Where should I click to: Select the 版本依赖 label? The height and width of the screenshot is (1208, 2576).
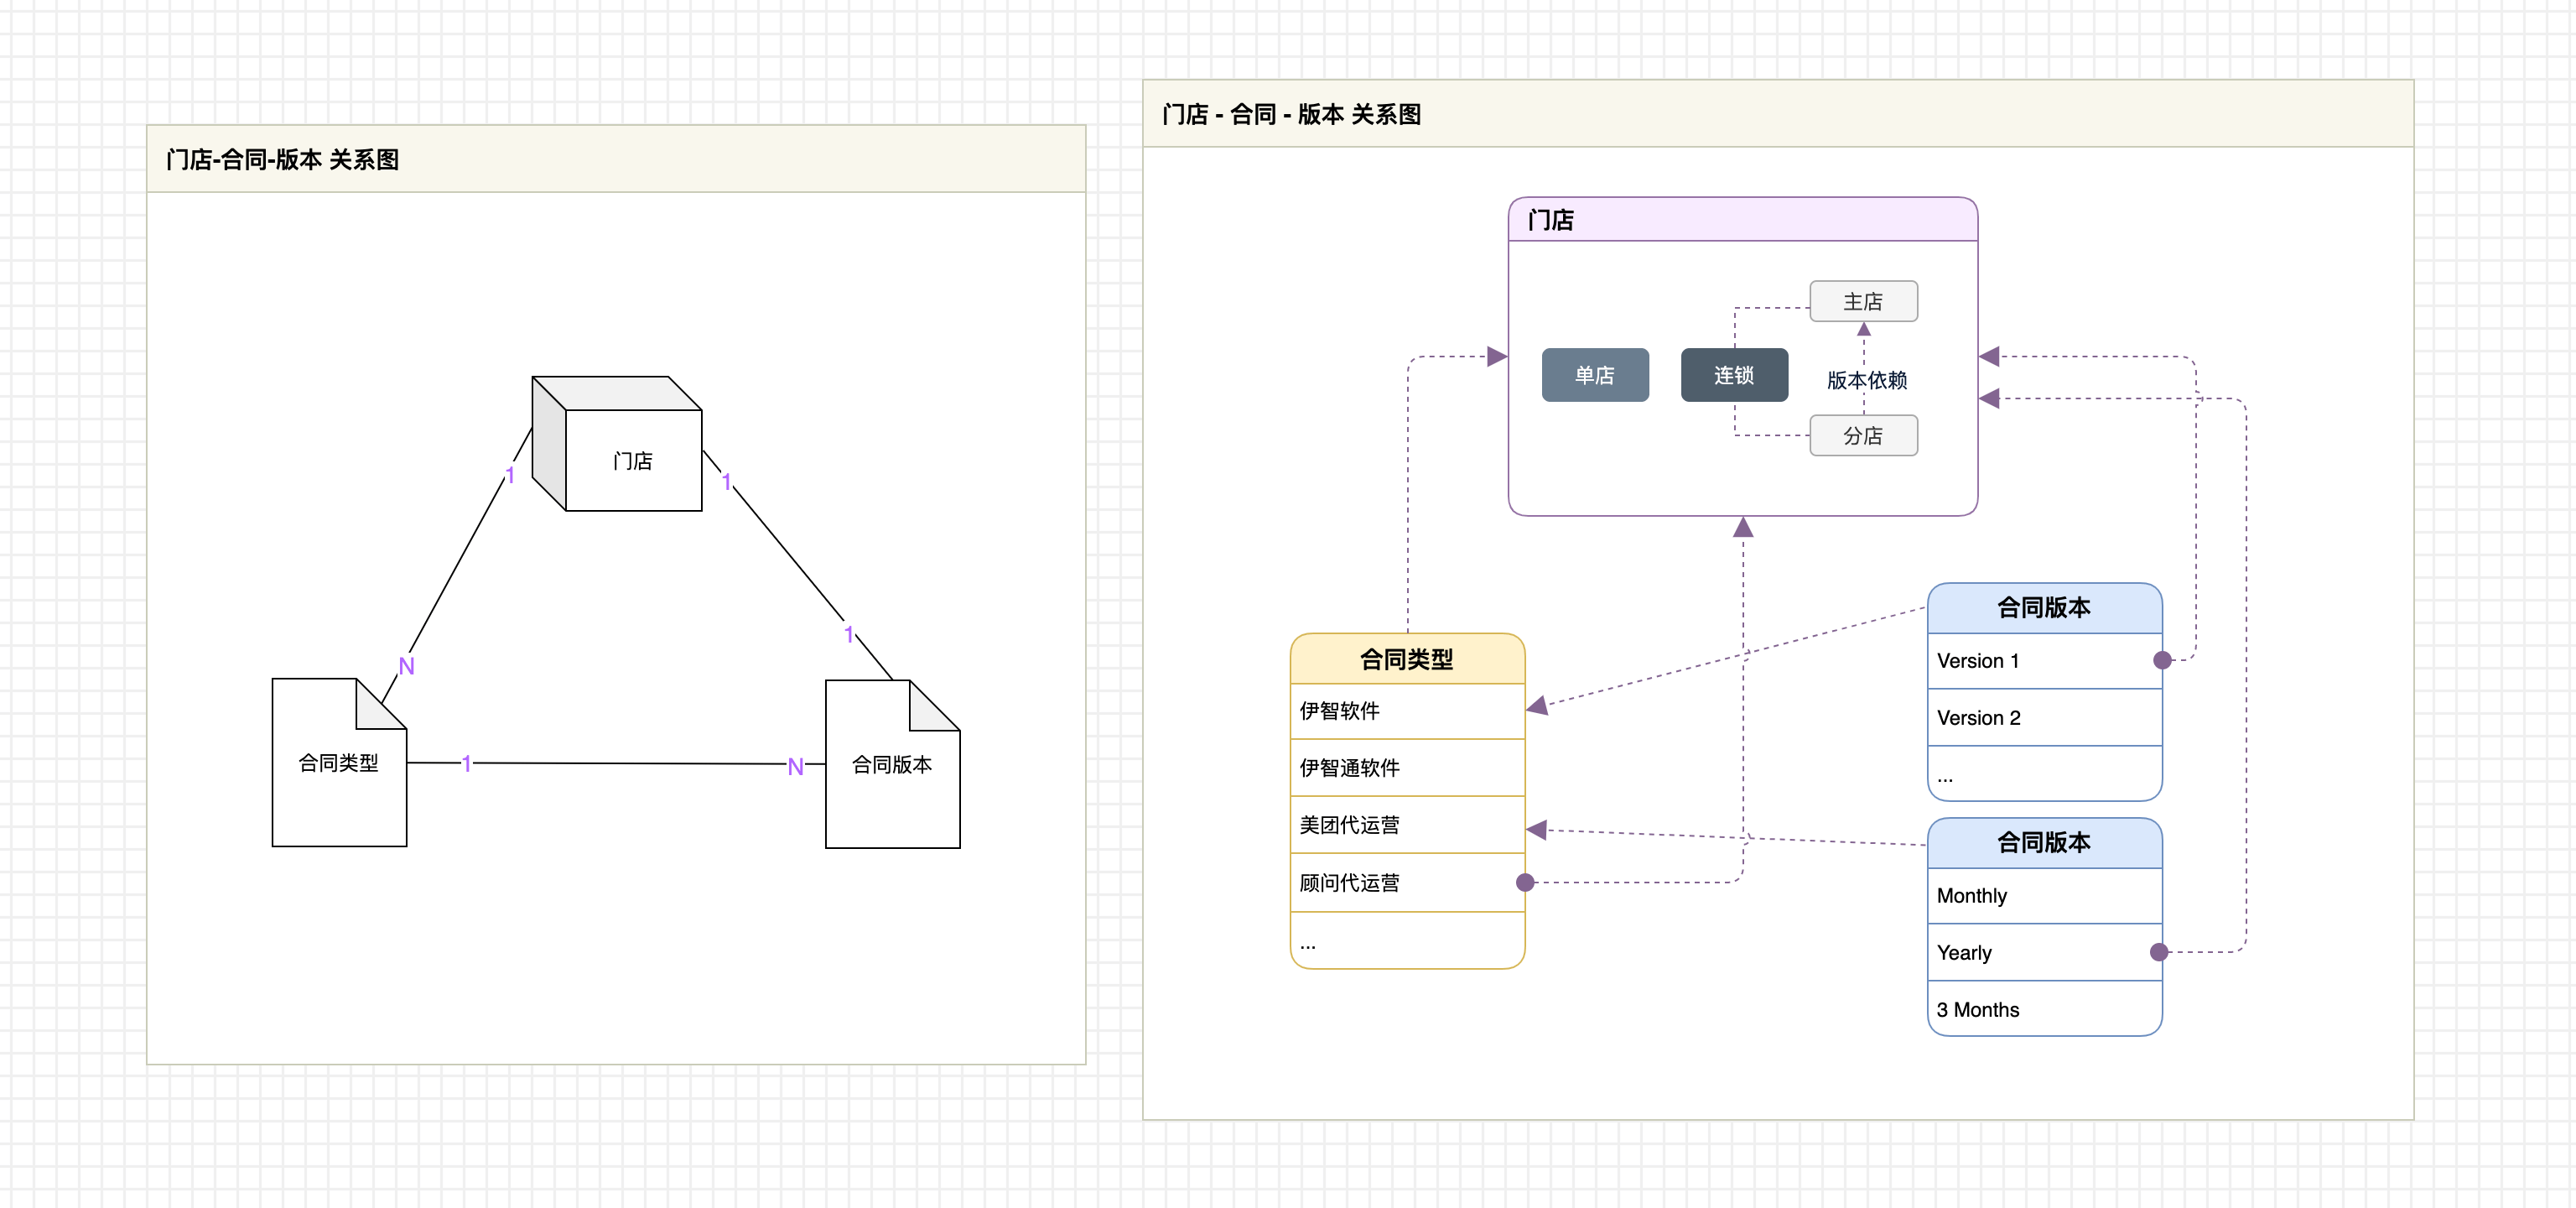point(1866,380)
